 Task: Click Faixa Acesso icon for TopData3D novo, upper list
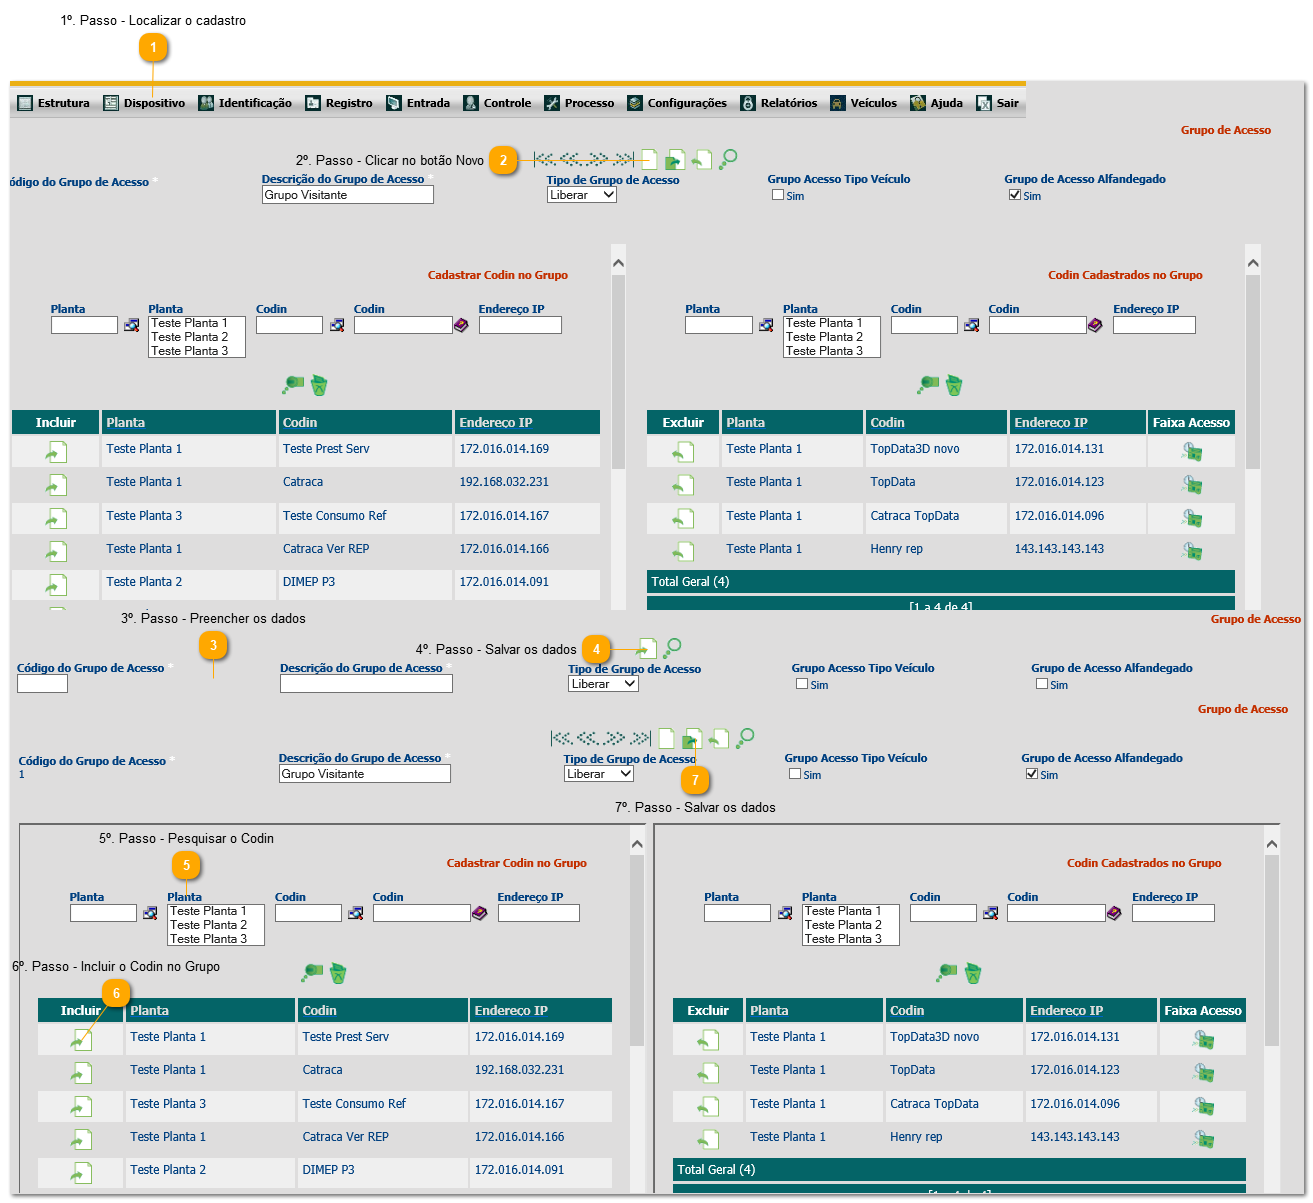pyautogui.click(x=1191, y=452)
